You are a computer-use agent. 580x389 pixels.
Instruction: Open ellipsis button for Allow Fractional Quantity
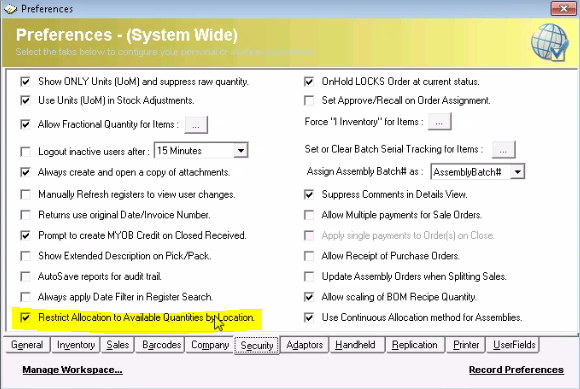196,125
